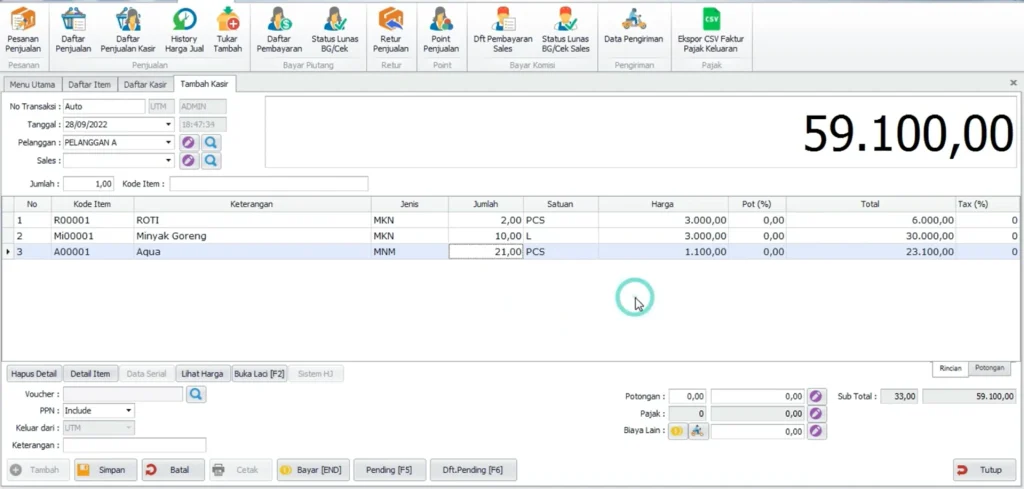Expand the Tanggal date dropdown
Screen dimensions: 1024x489
[x=168, y=125]
